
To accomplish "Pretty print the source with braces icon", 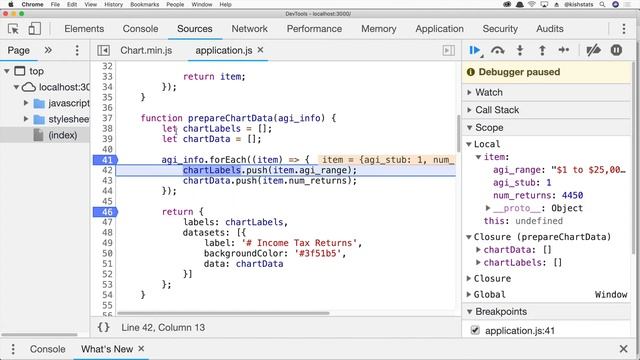I will (103, 327).
